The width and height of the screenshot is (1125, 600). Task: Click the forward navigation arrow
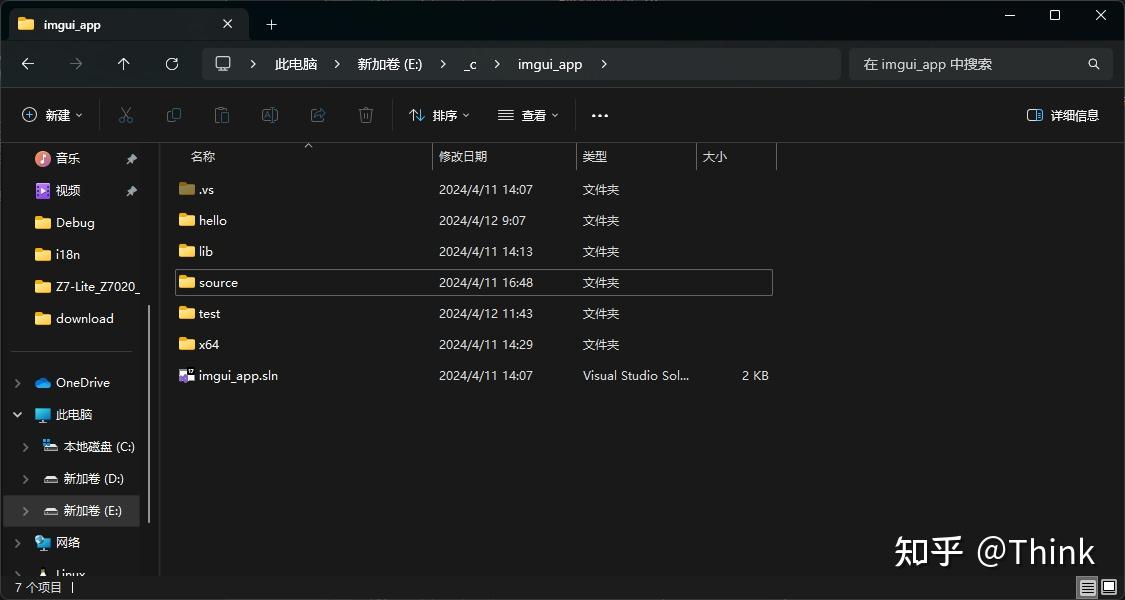click(x=75, y=64)
